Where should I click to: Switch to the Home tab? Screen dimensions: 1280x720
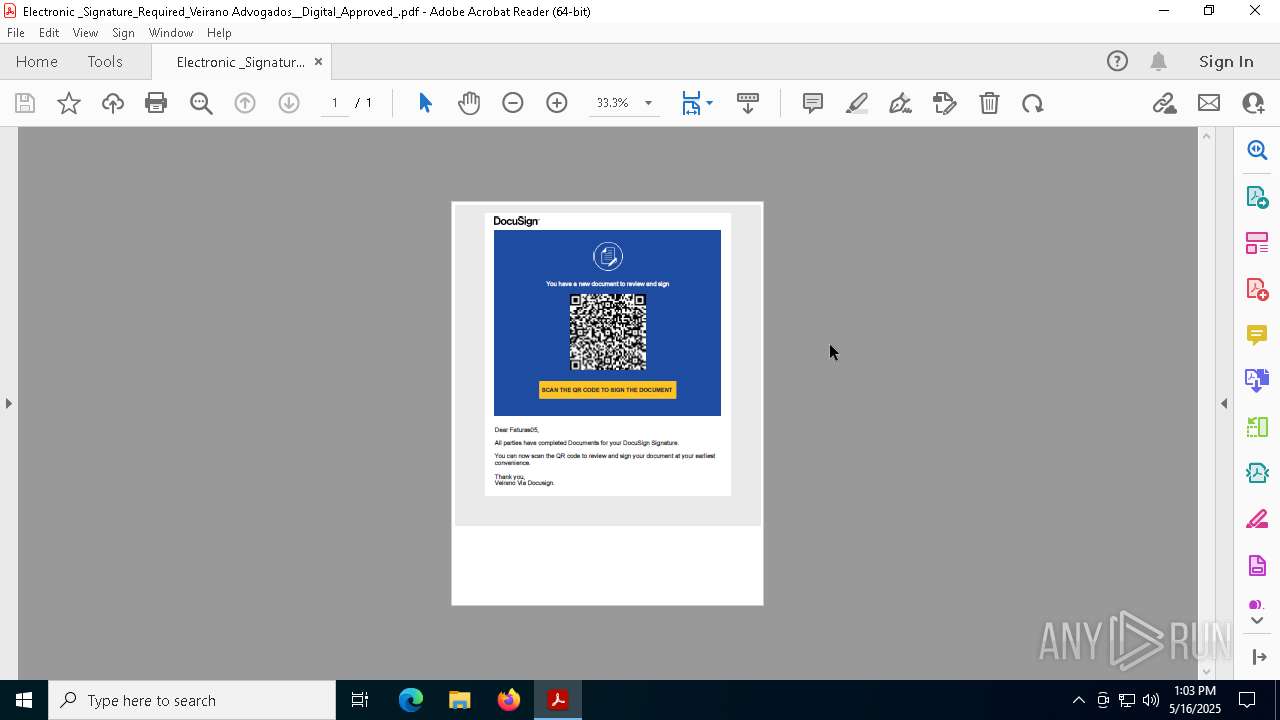tap(37, 61)
